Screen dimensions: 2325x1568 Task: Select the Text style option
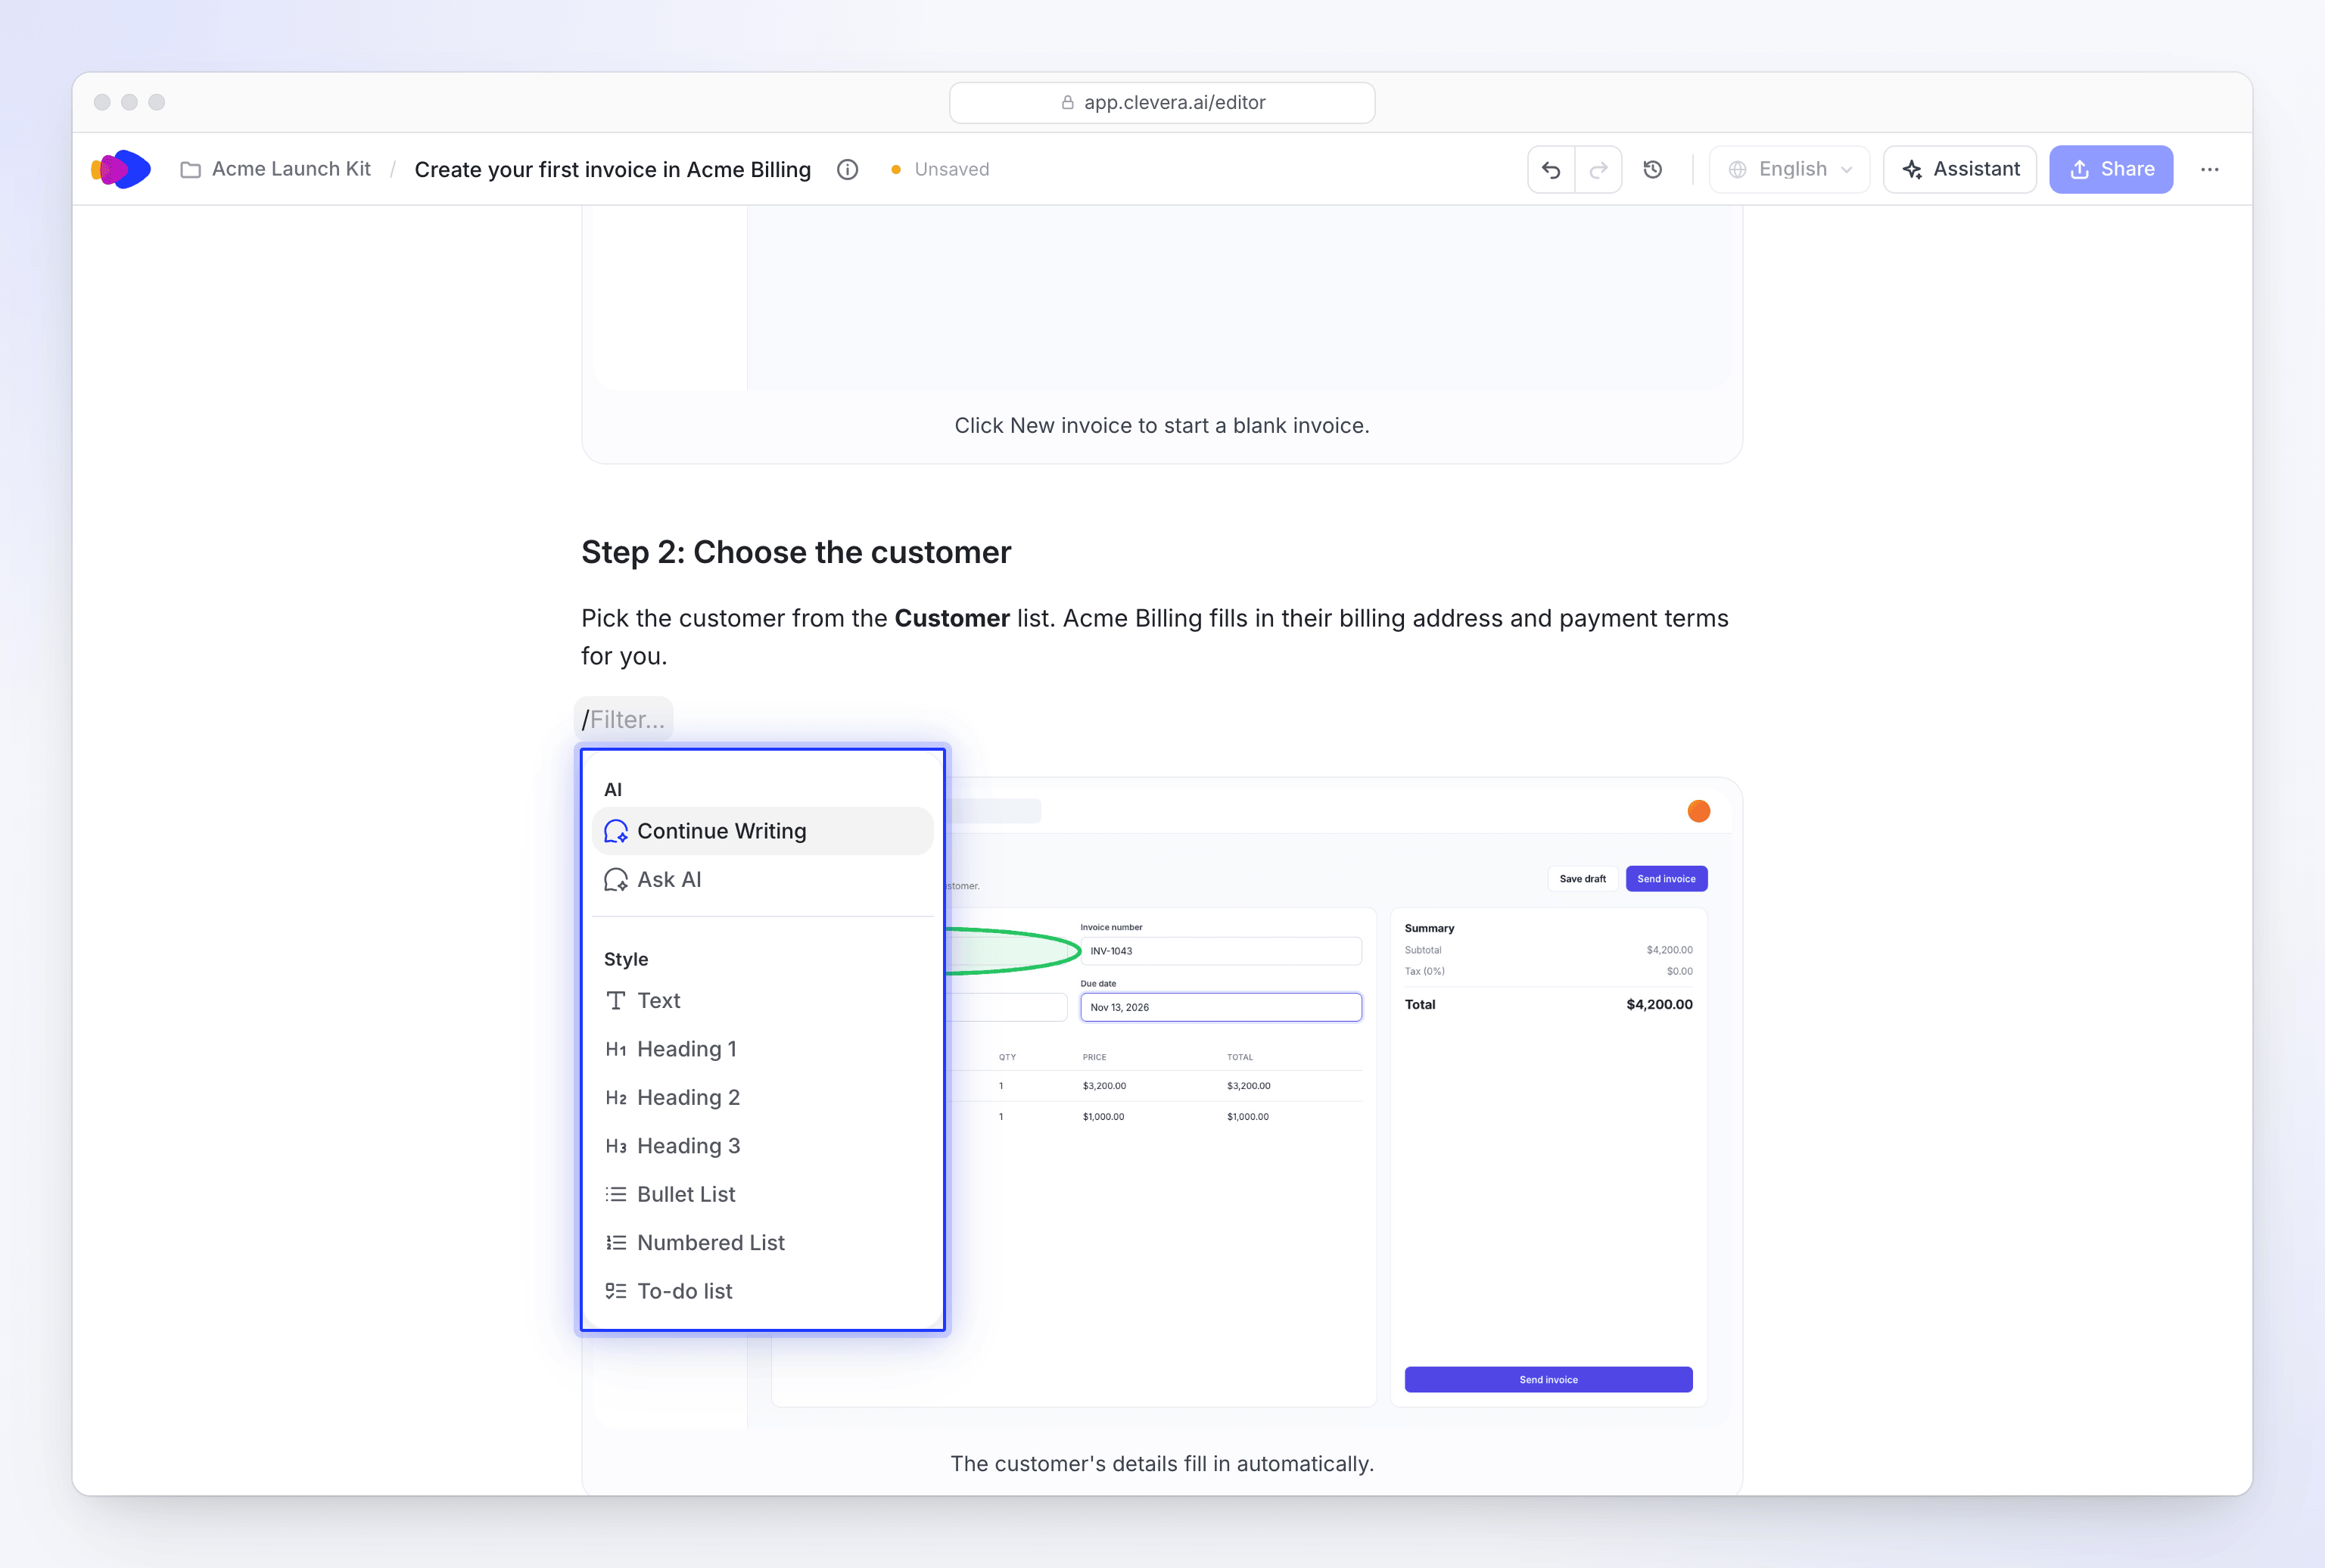(x=763, y=1000)
